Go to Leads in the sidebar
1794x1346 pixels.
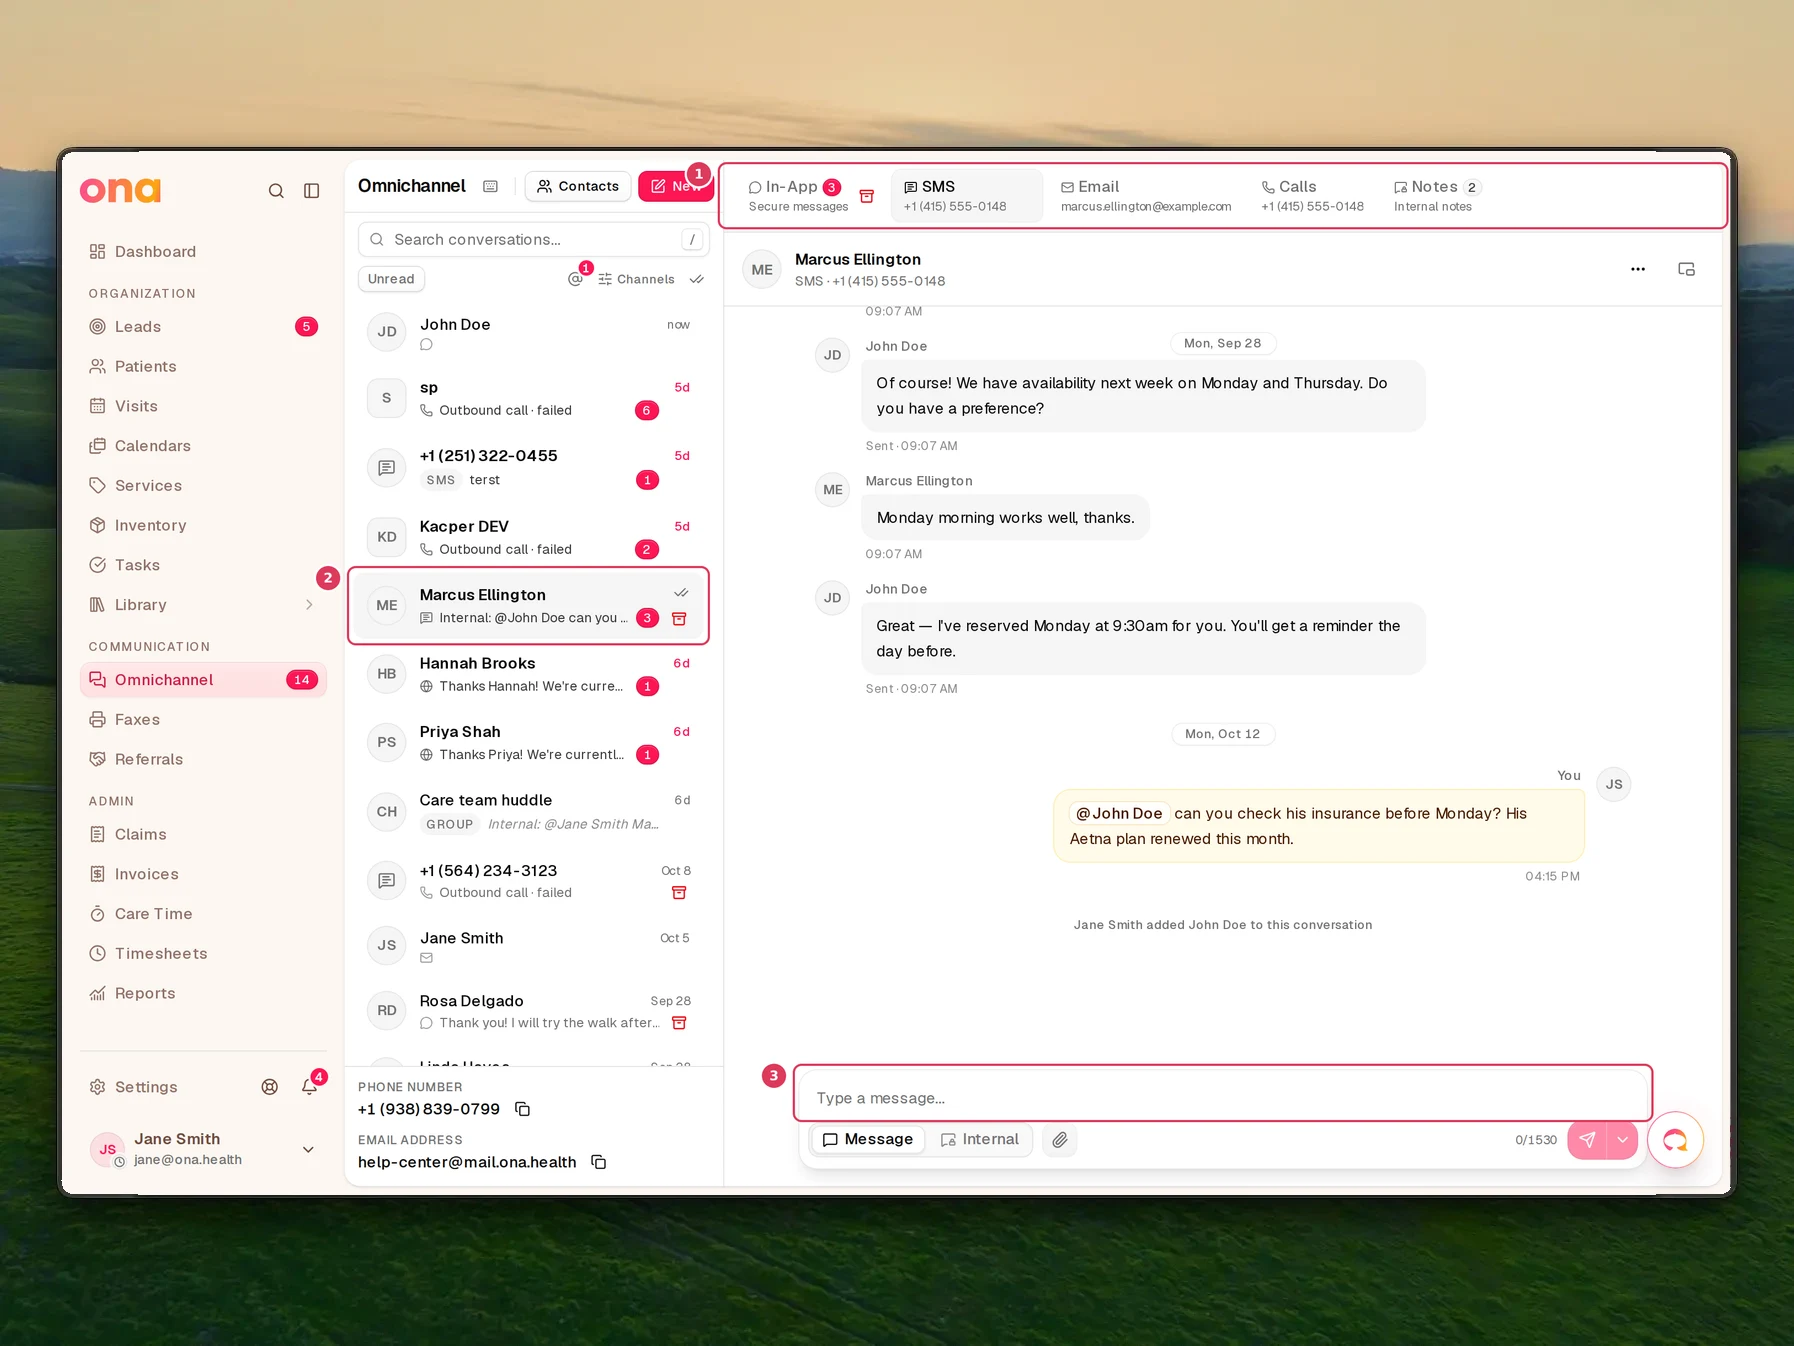(203, 327)
